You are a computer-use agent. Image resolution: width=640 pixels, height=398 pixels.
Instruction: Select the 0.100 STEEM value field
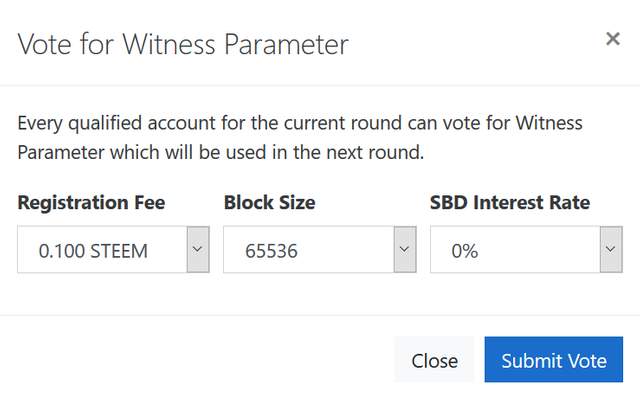click(x=102, y=249)
